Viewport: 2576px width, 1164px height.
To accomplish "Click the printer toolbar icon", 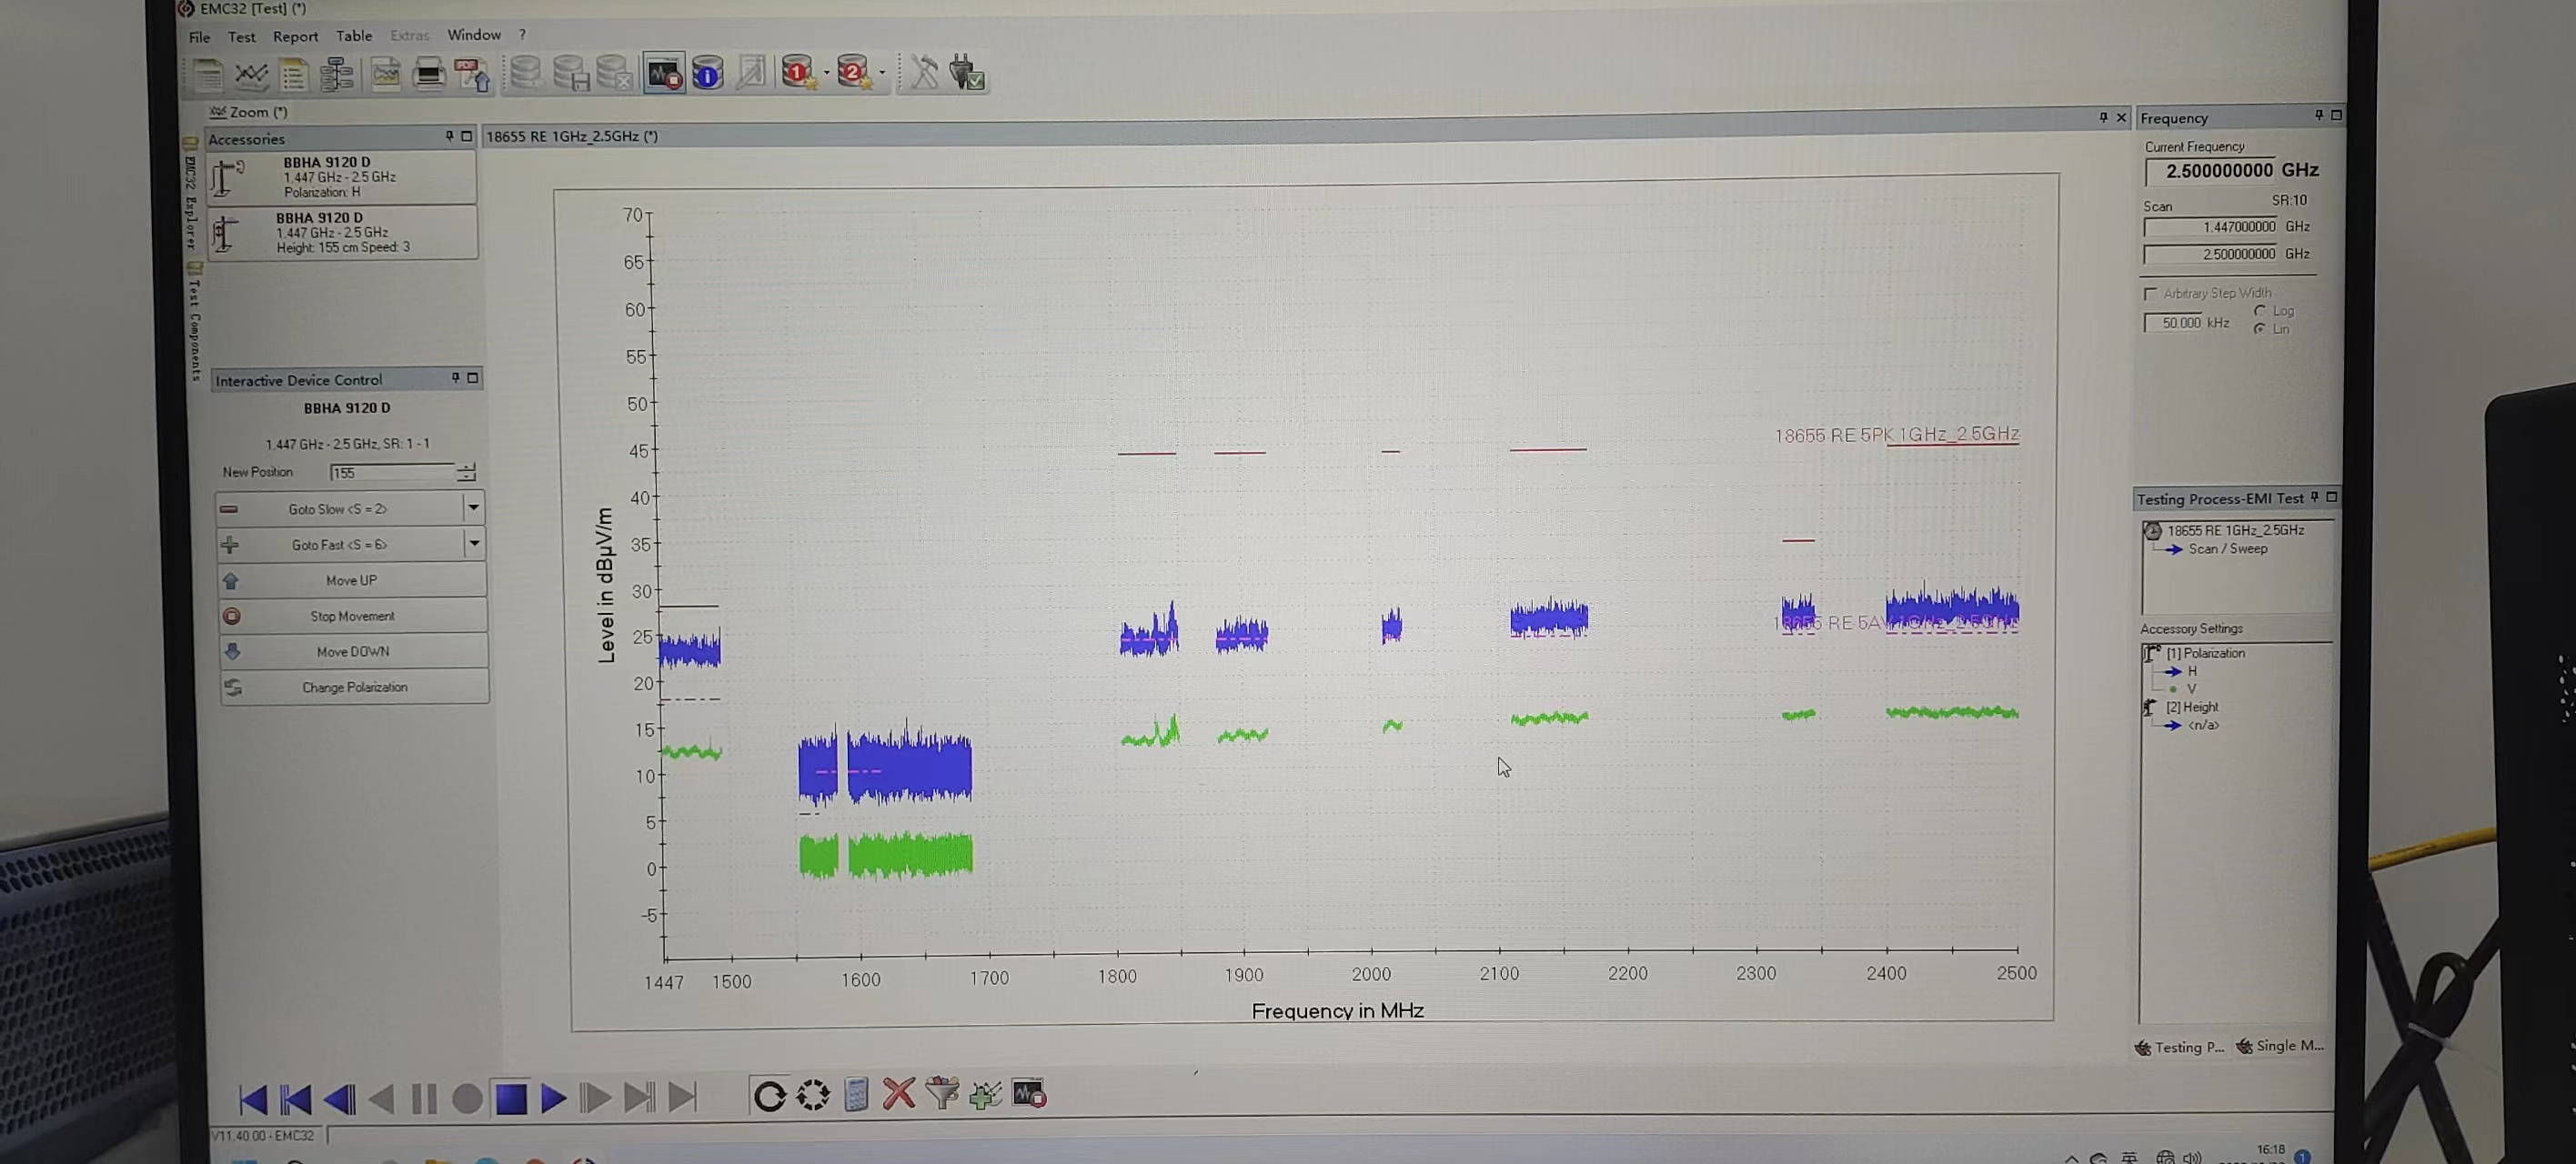I will point(429,74).
